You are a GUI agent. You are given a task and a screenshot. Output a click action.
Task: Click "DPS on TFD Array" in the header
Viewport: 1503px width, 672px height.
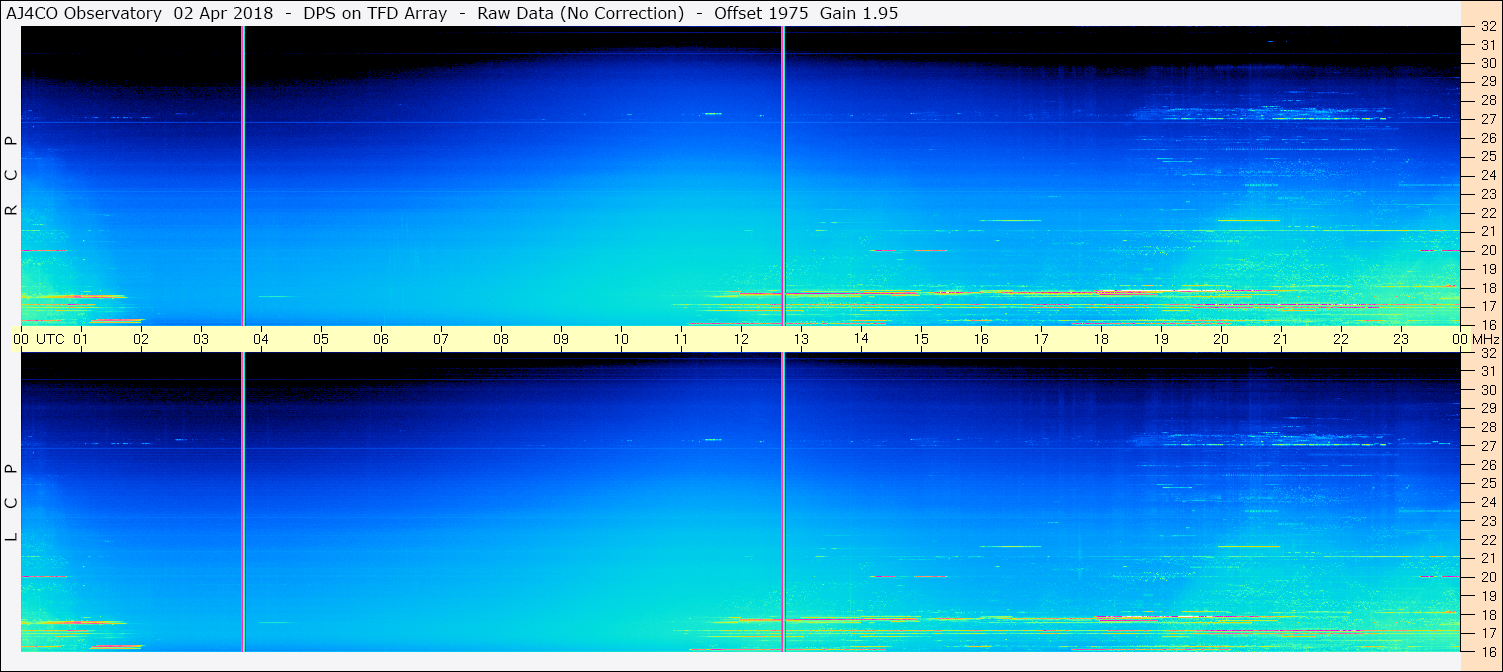pyautogui.click(x=375, y=14)
